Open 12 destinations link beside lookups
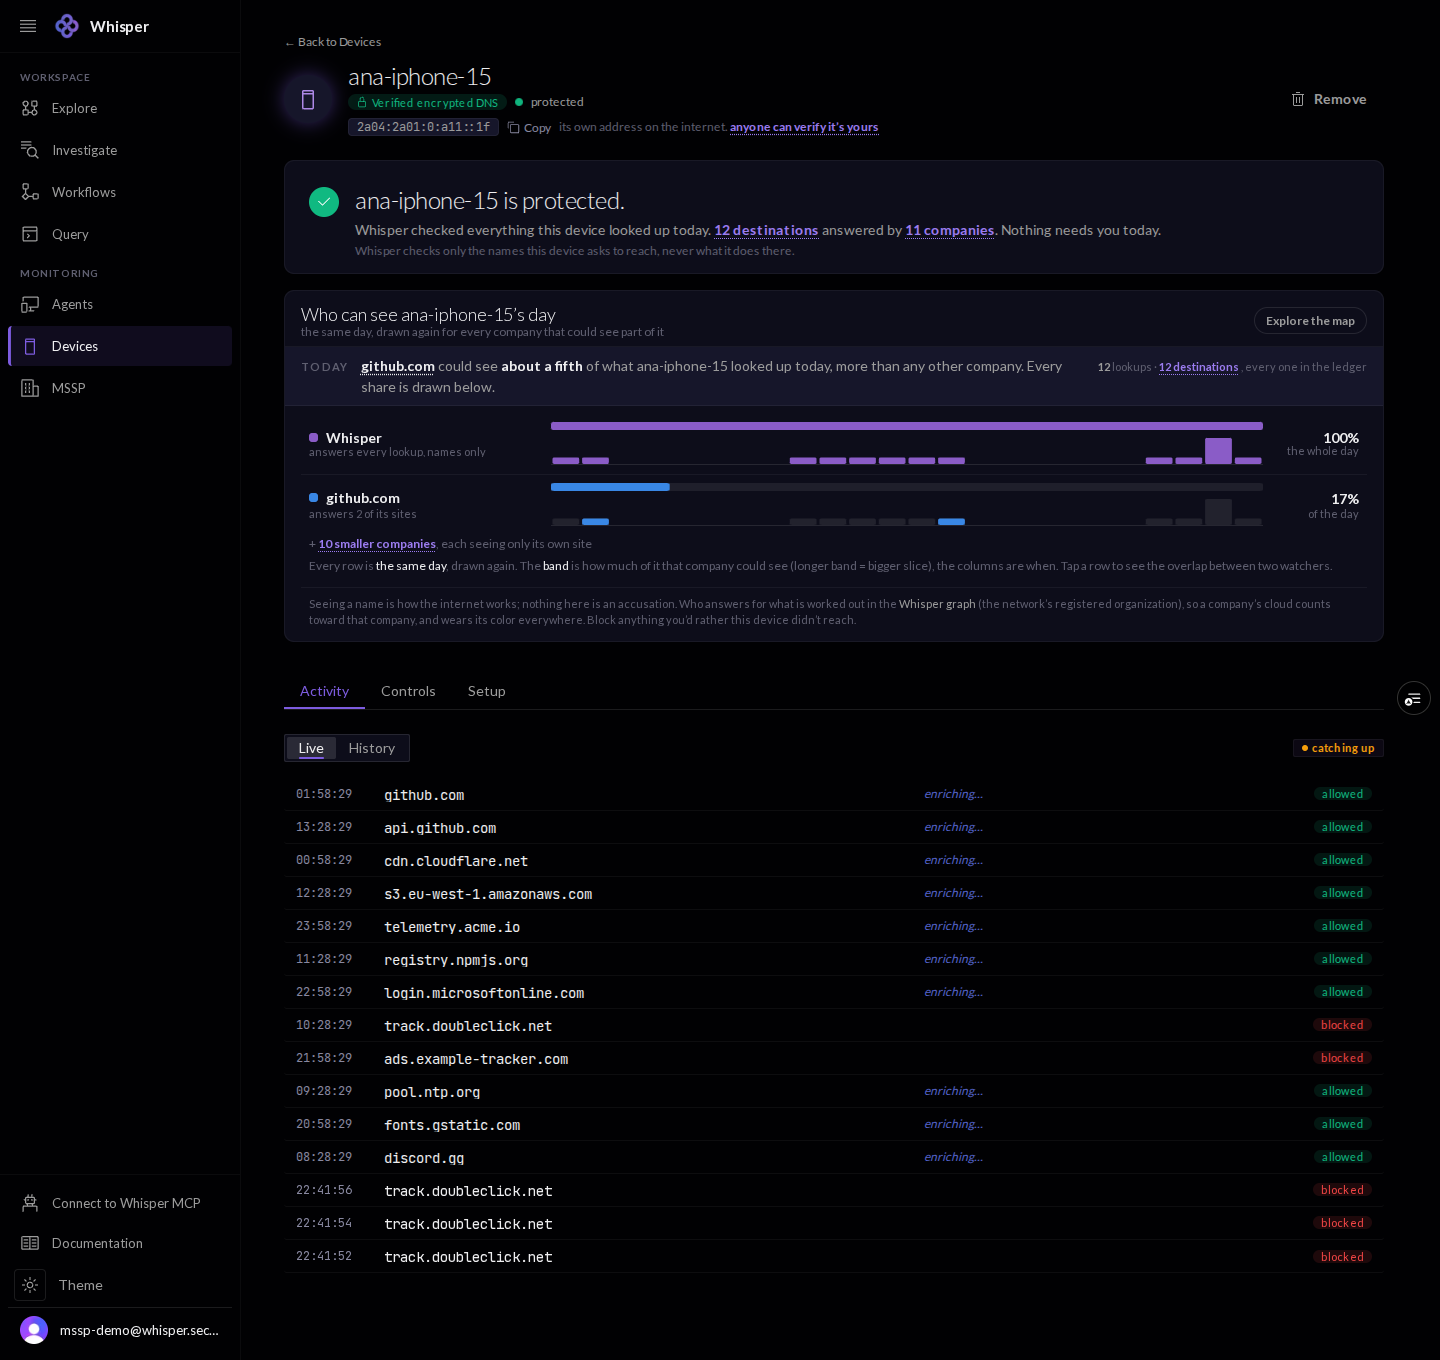 click(1198, 367)
